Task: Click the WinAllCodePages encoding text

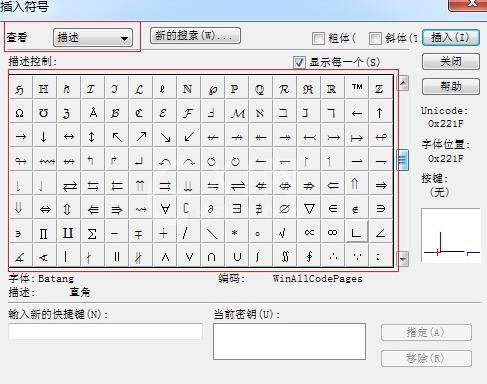Action: click(318, 278)
